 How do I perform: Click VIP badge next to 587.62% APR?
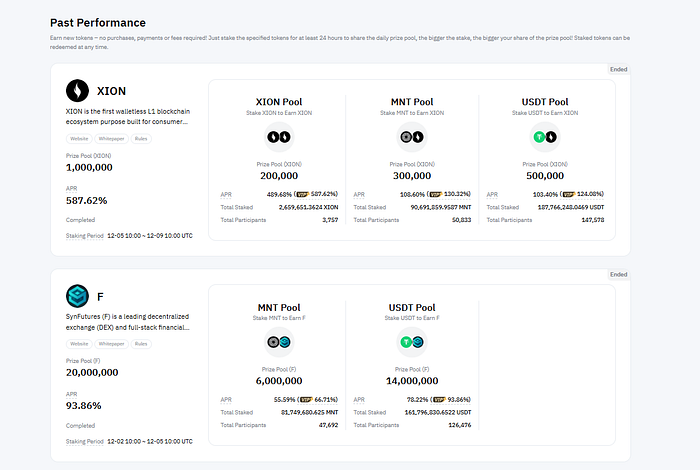click(303, 195)
